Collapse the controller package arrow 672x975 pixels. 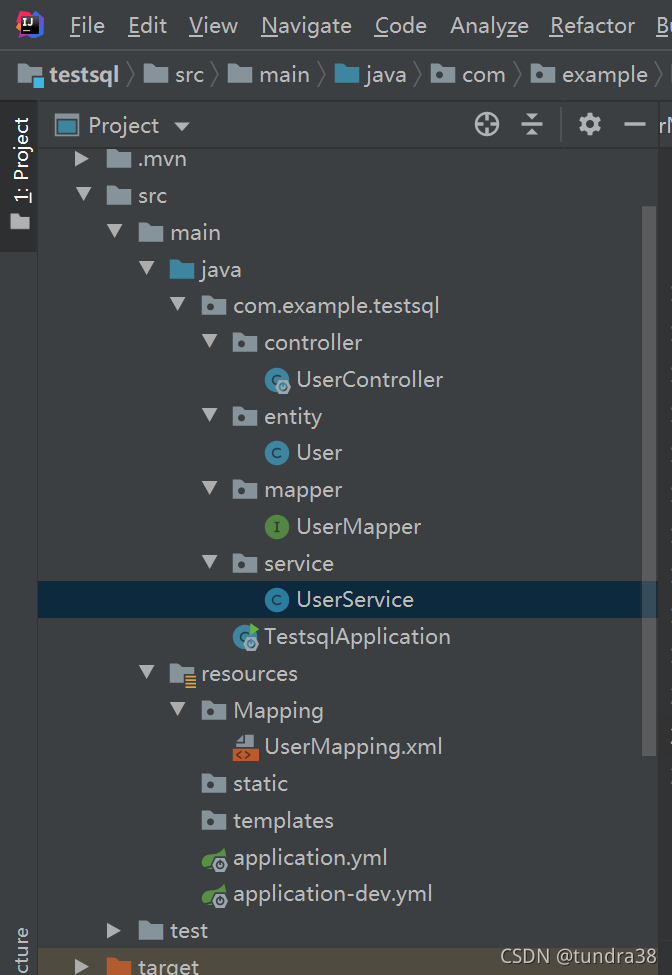click(x=210, y=341)
